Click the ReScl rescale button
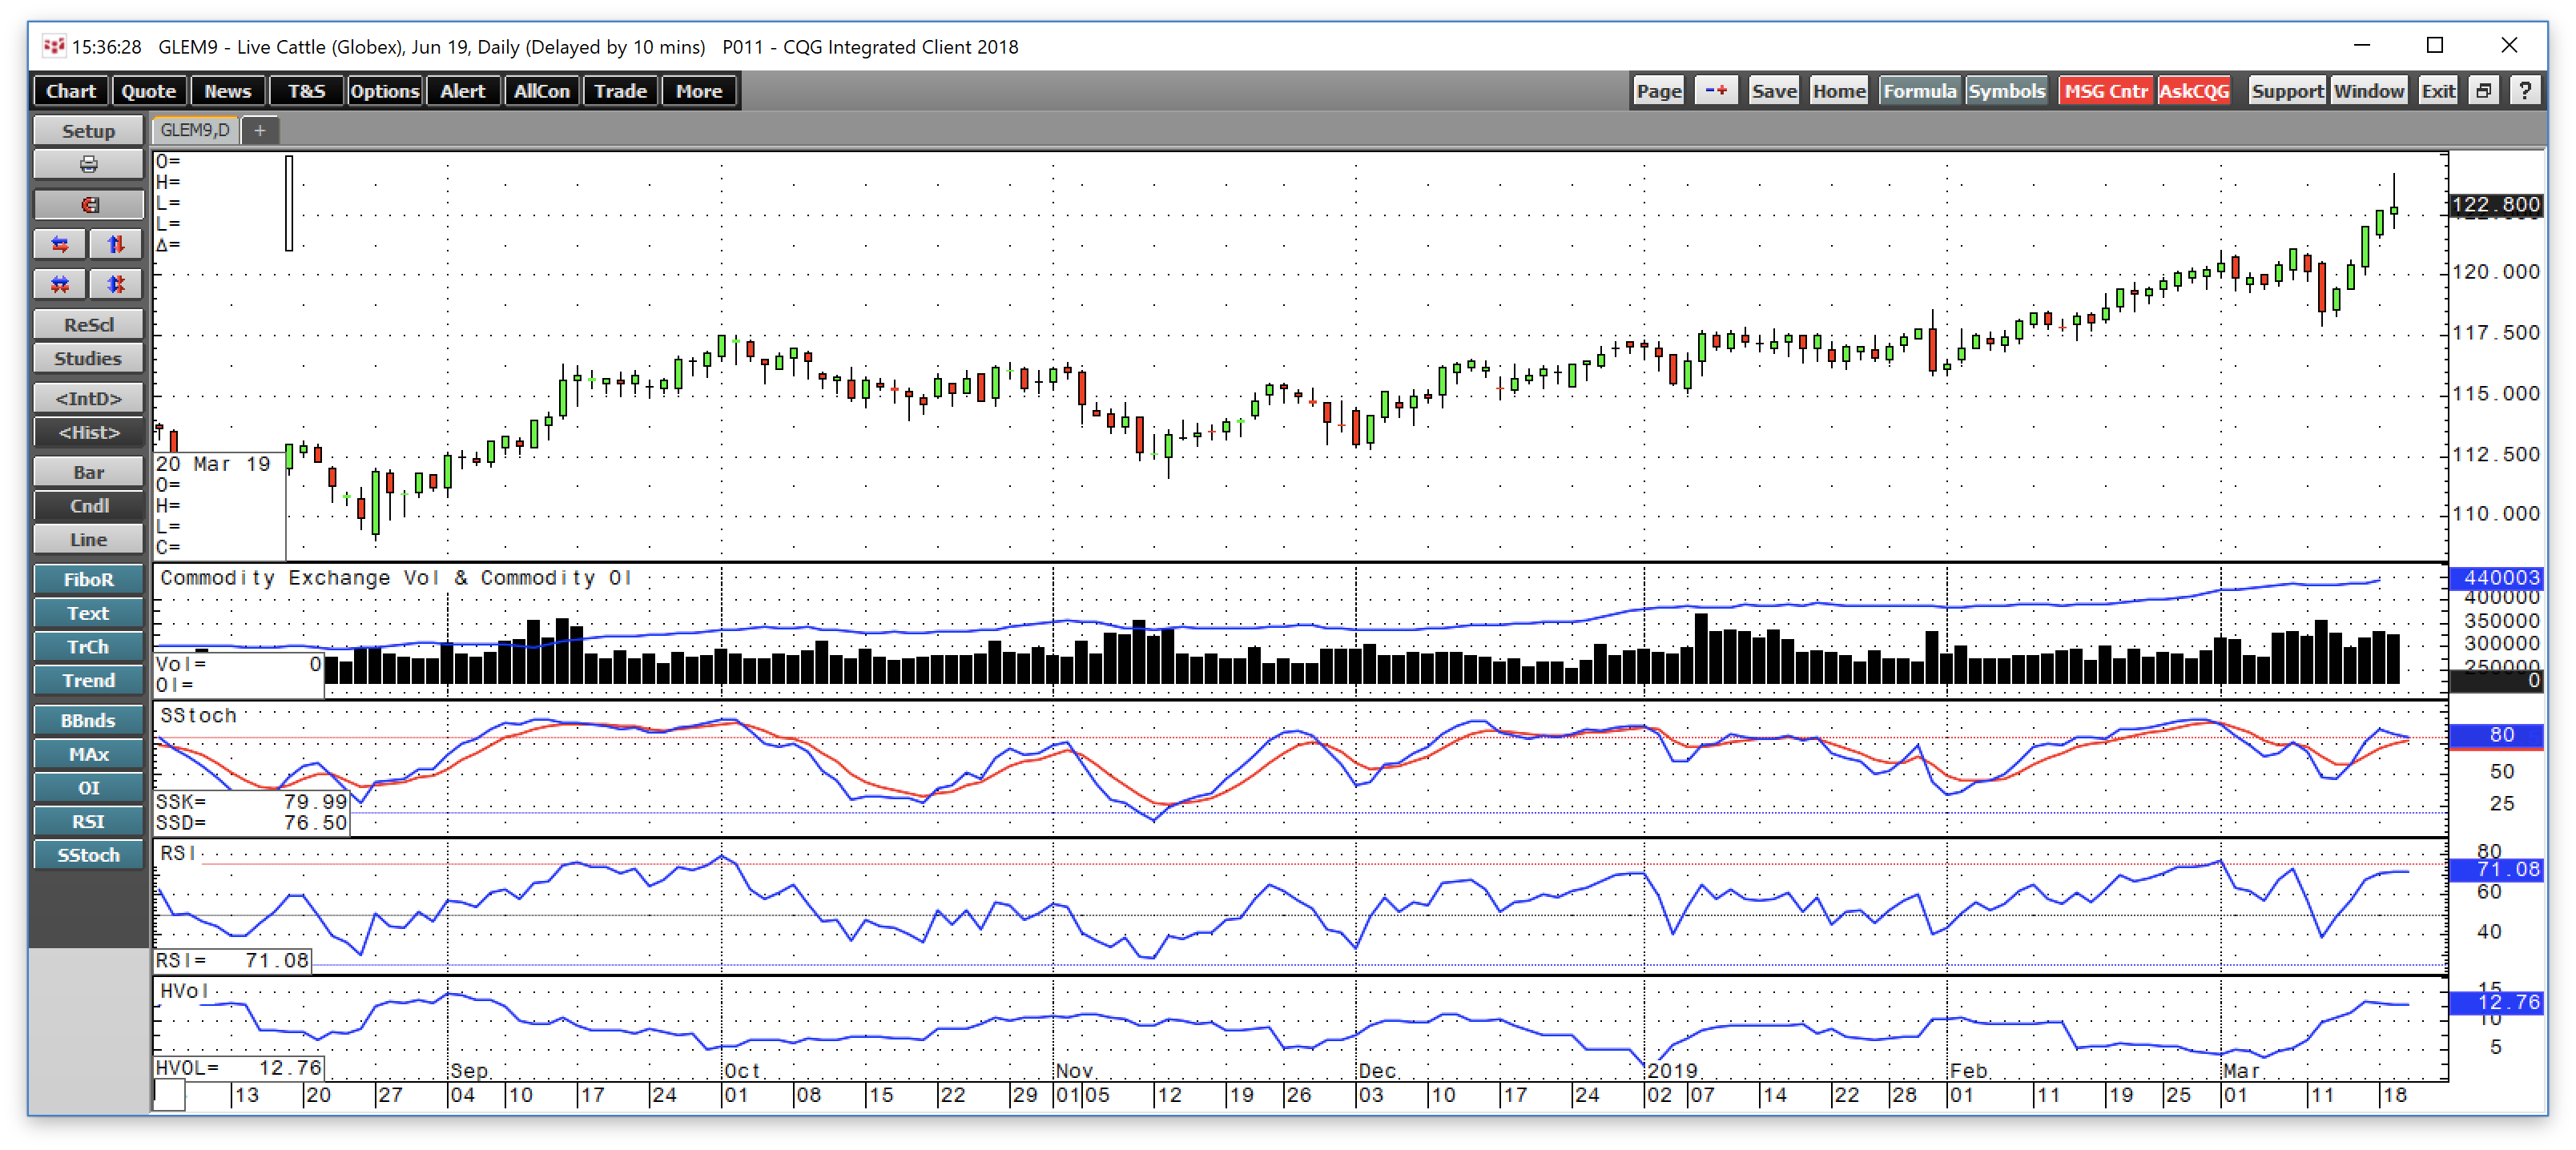 pyautogui.click(x=88, y=325)
